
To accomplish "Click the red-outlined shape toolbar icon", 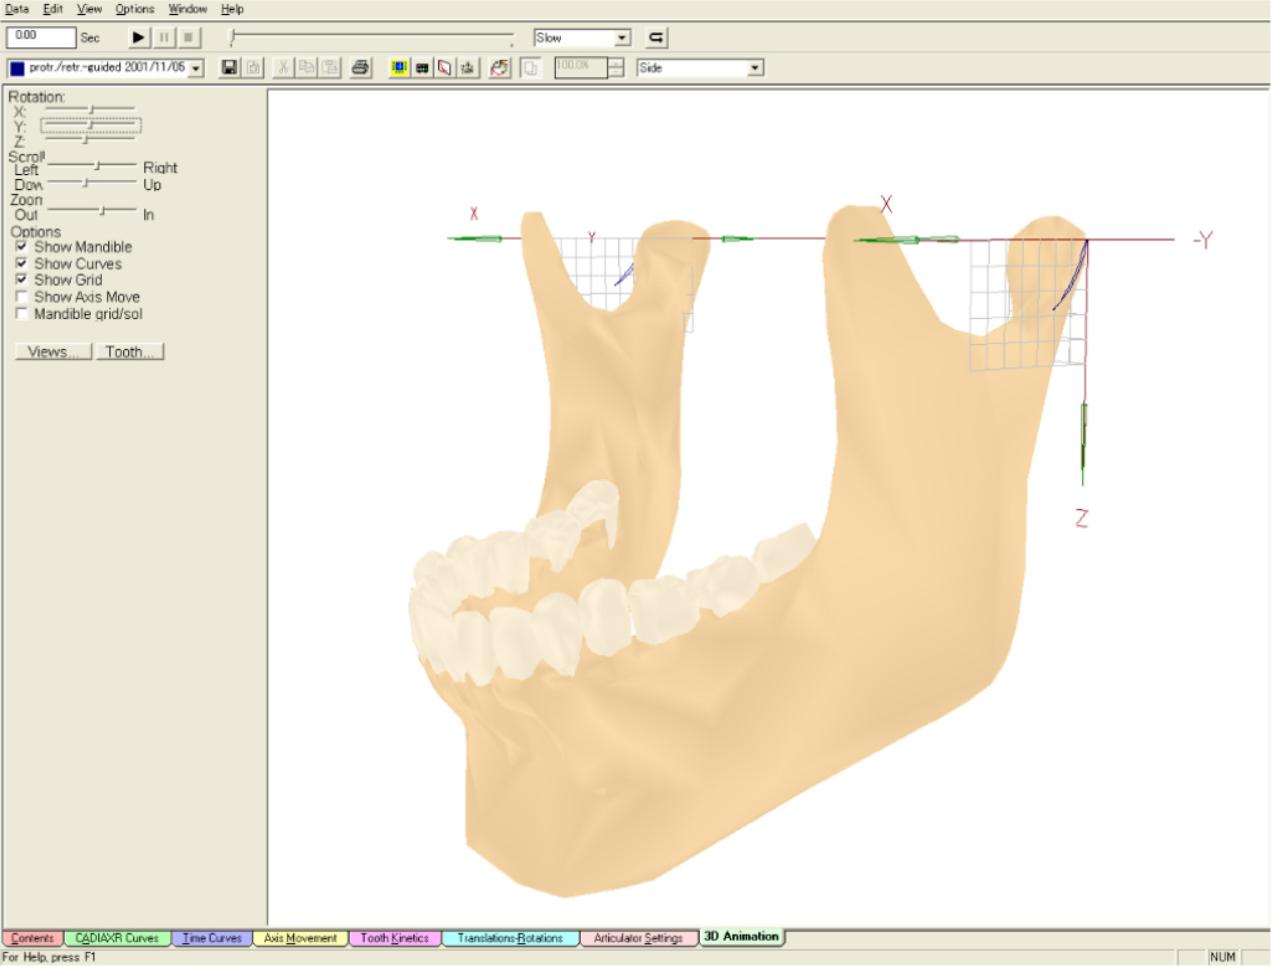I will (x=444, y=68).
